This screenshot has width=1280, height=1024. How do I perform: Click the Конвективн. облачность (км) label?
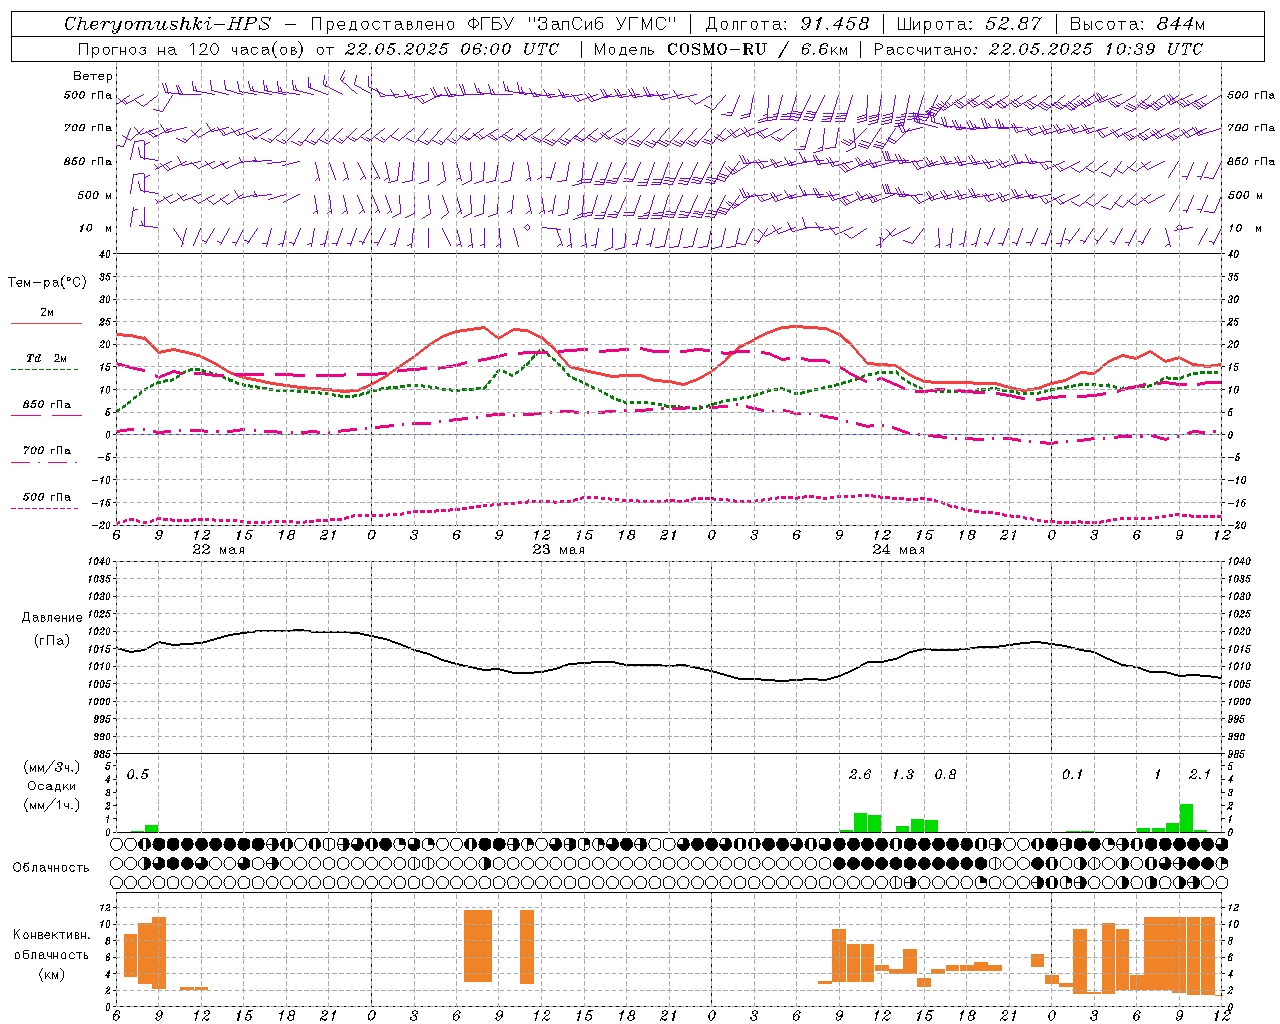pos(51,954)
